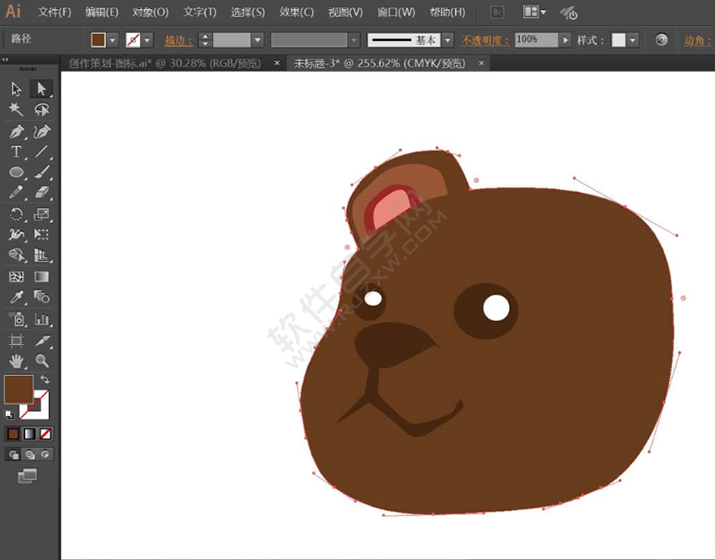Pick the Ellipse shape tool

click(16, 172)
